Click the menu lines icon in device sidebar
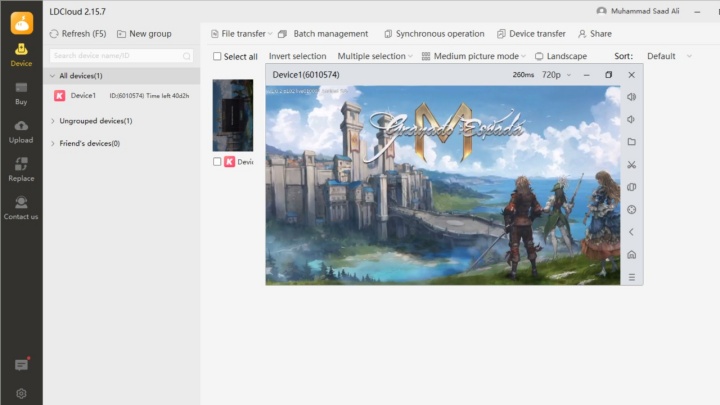Screen dimensions: 720x405 (631, 277)
